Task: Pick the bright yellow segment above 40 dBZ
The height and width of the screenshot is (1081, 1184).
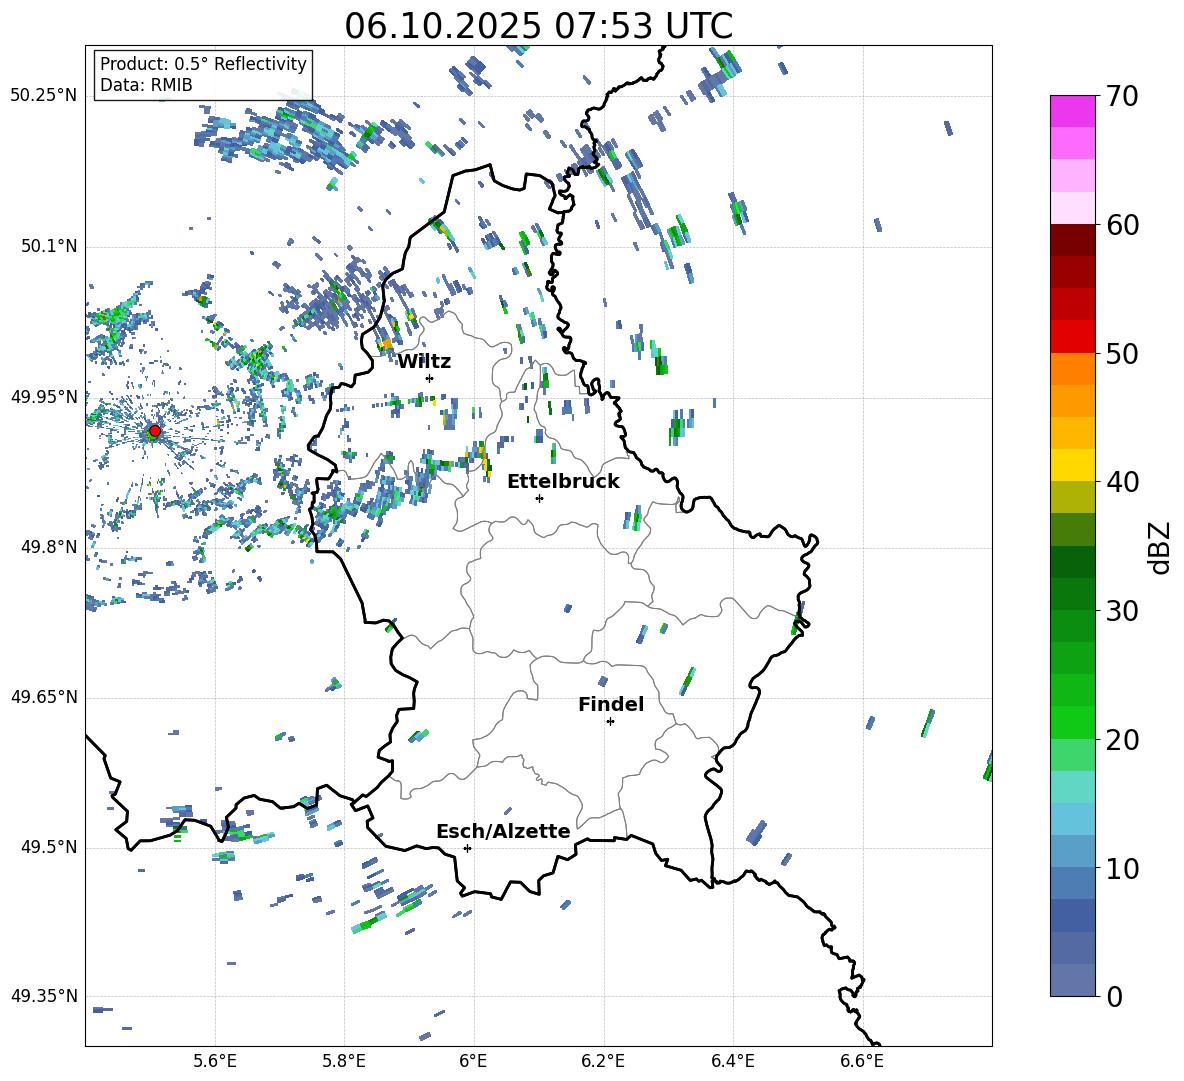Action: [x=1072, y=465]
